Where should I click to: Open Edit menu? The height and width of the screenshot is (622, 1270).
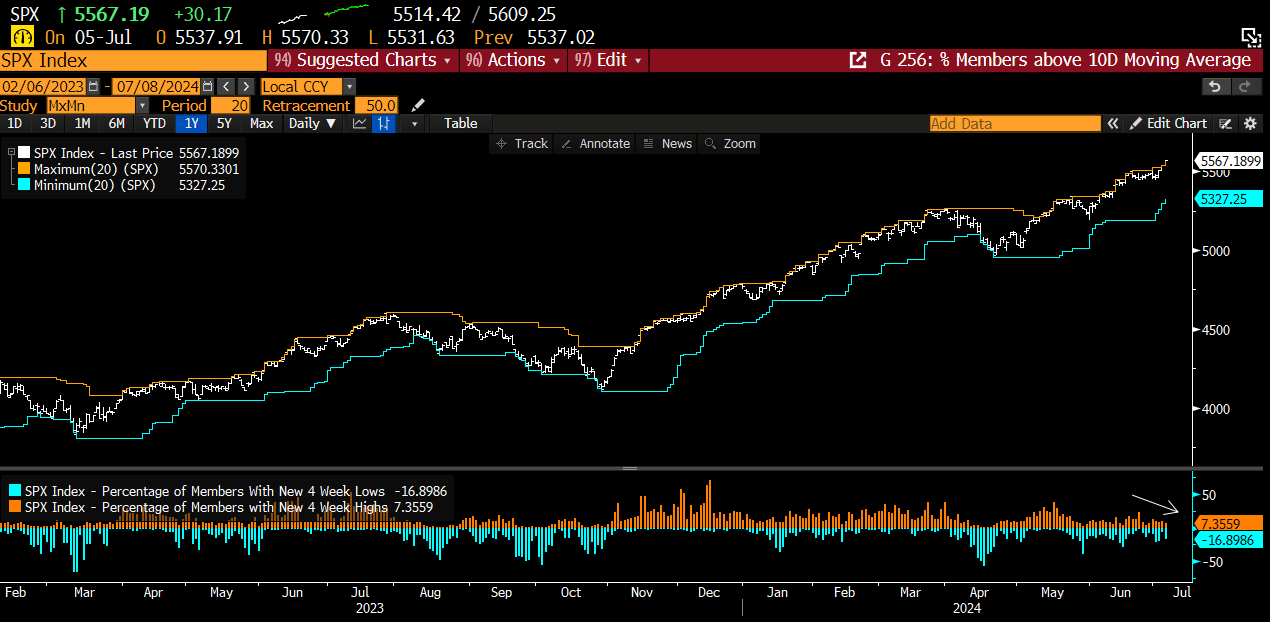(x=609, y=60)
